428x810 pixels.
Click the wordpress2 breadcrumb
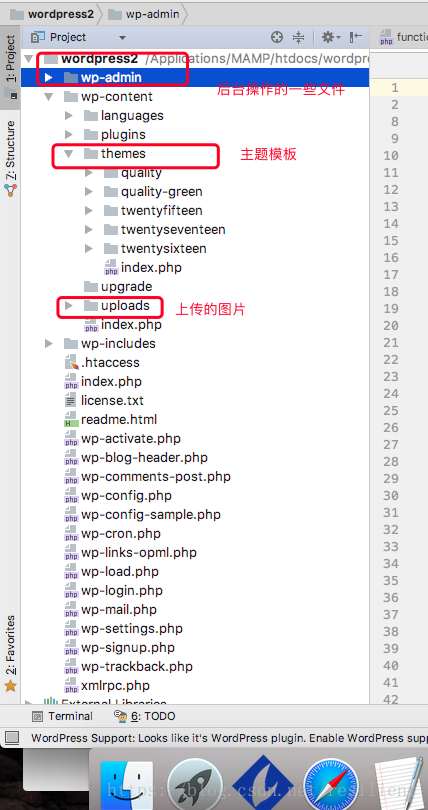pos(52,14)
